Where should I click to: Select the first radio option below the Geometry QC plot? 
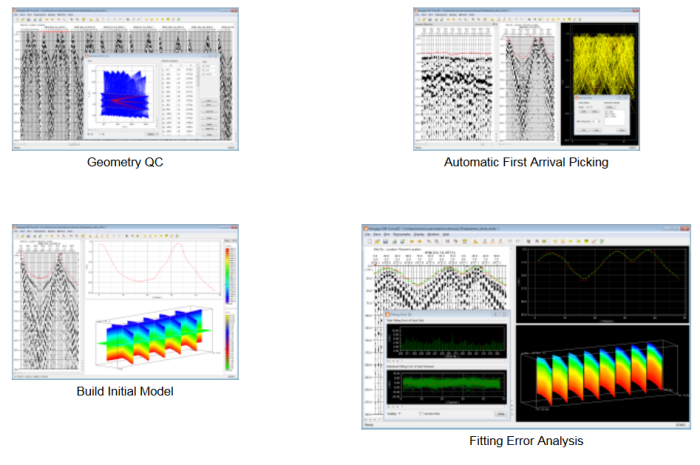[91, 136]
